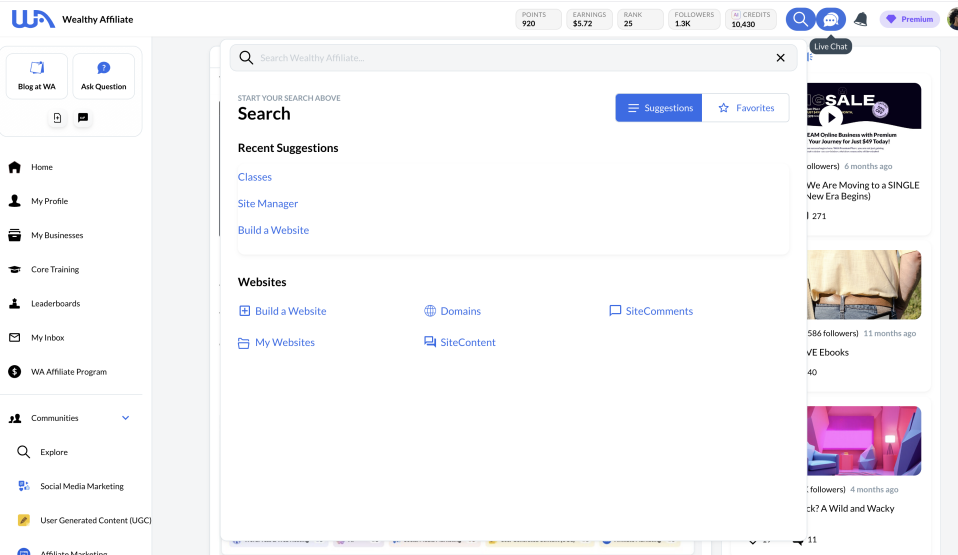Open Build a Website under Websites
Screen dimensions: 958x555
tap(290, 311)
